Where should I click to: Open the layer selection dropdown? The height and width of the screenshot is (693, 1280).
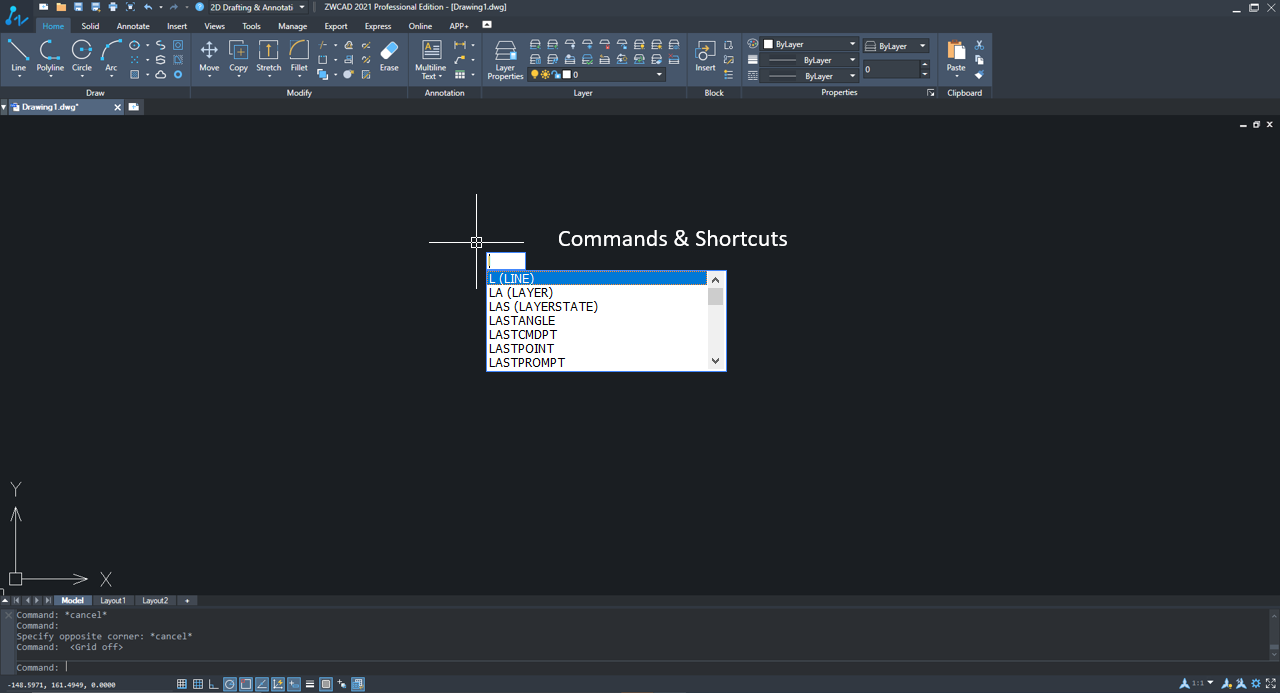click(659, 75)
